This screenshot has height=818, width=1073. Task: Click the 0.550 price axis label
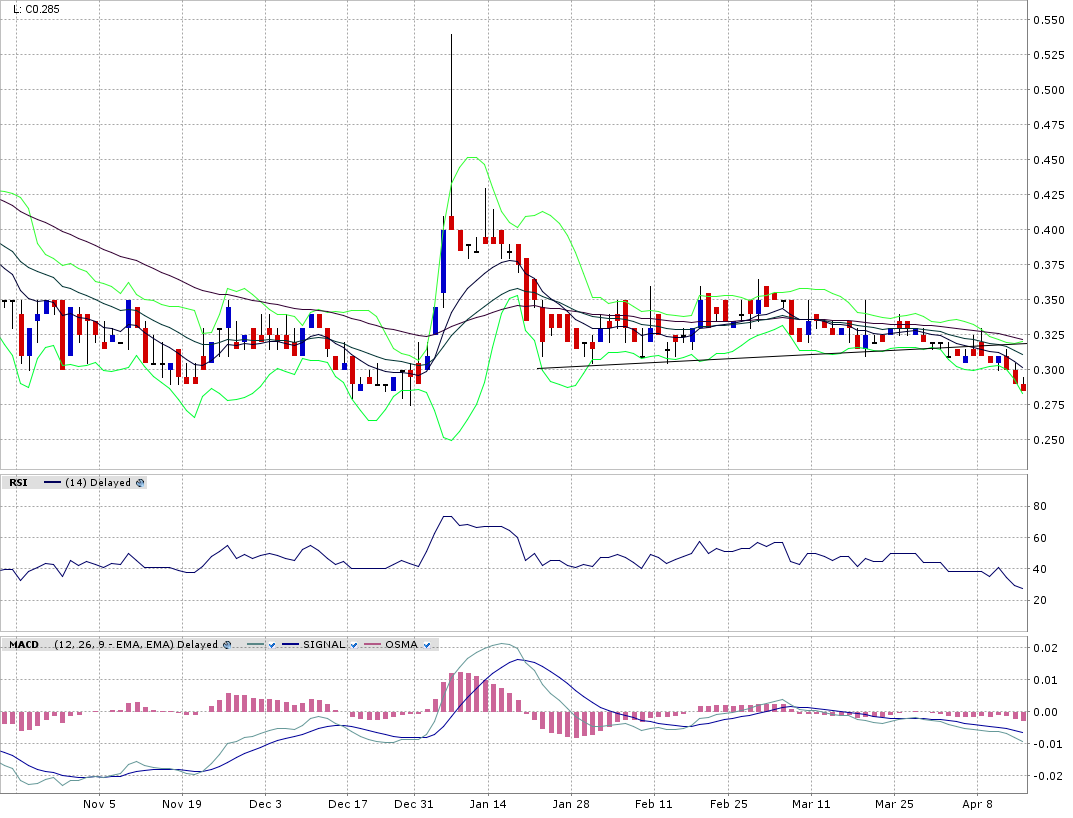(1048, 20)
